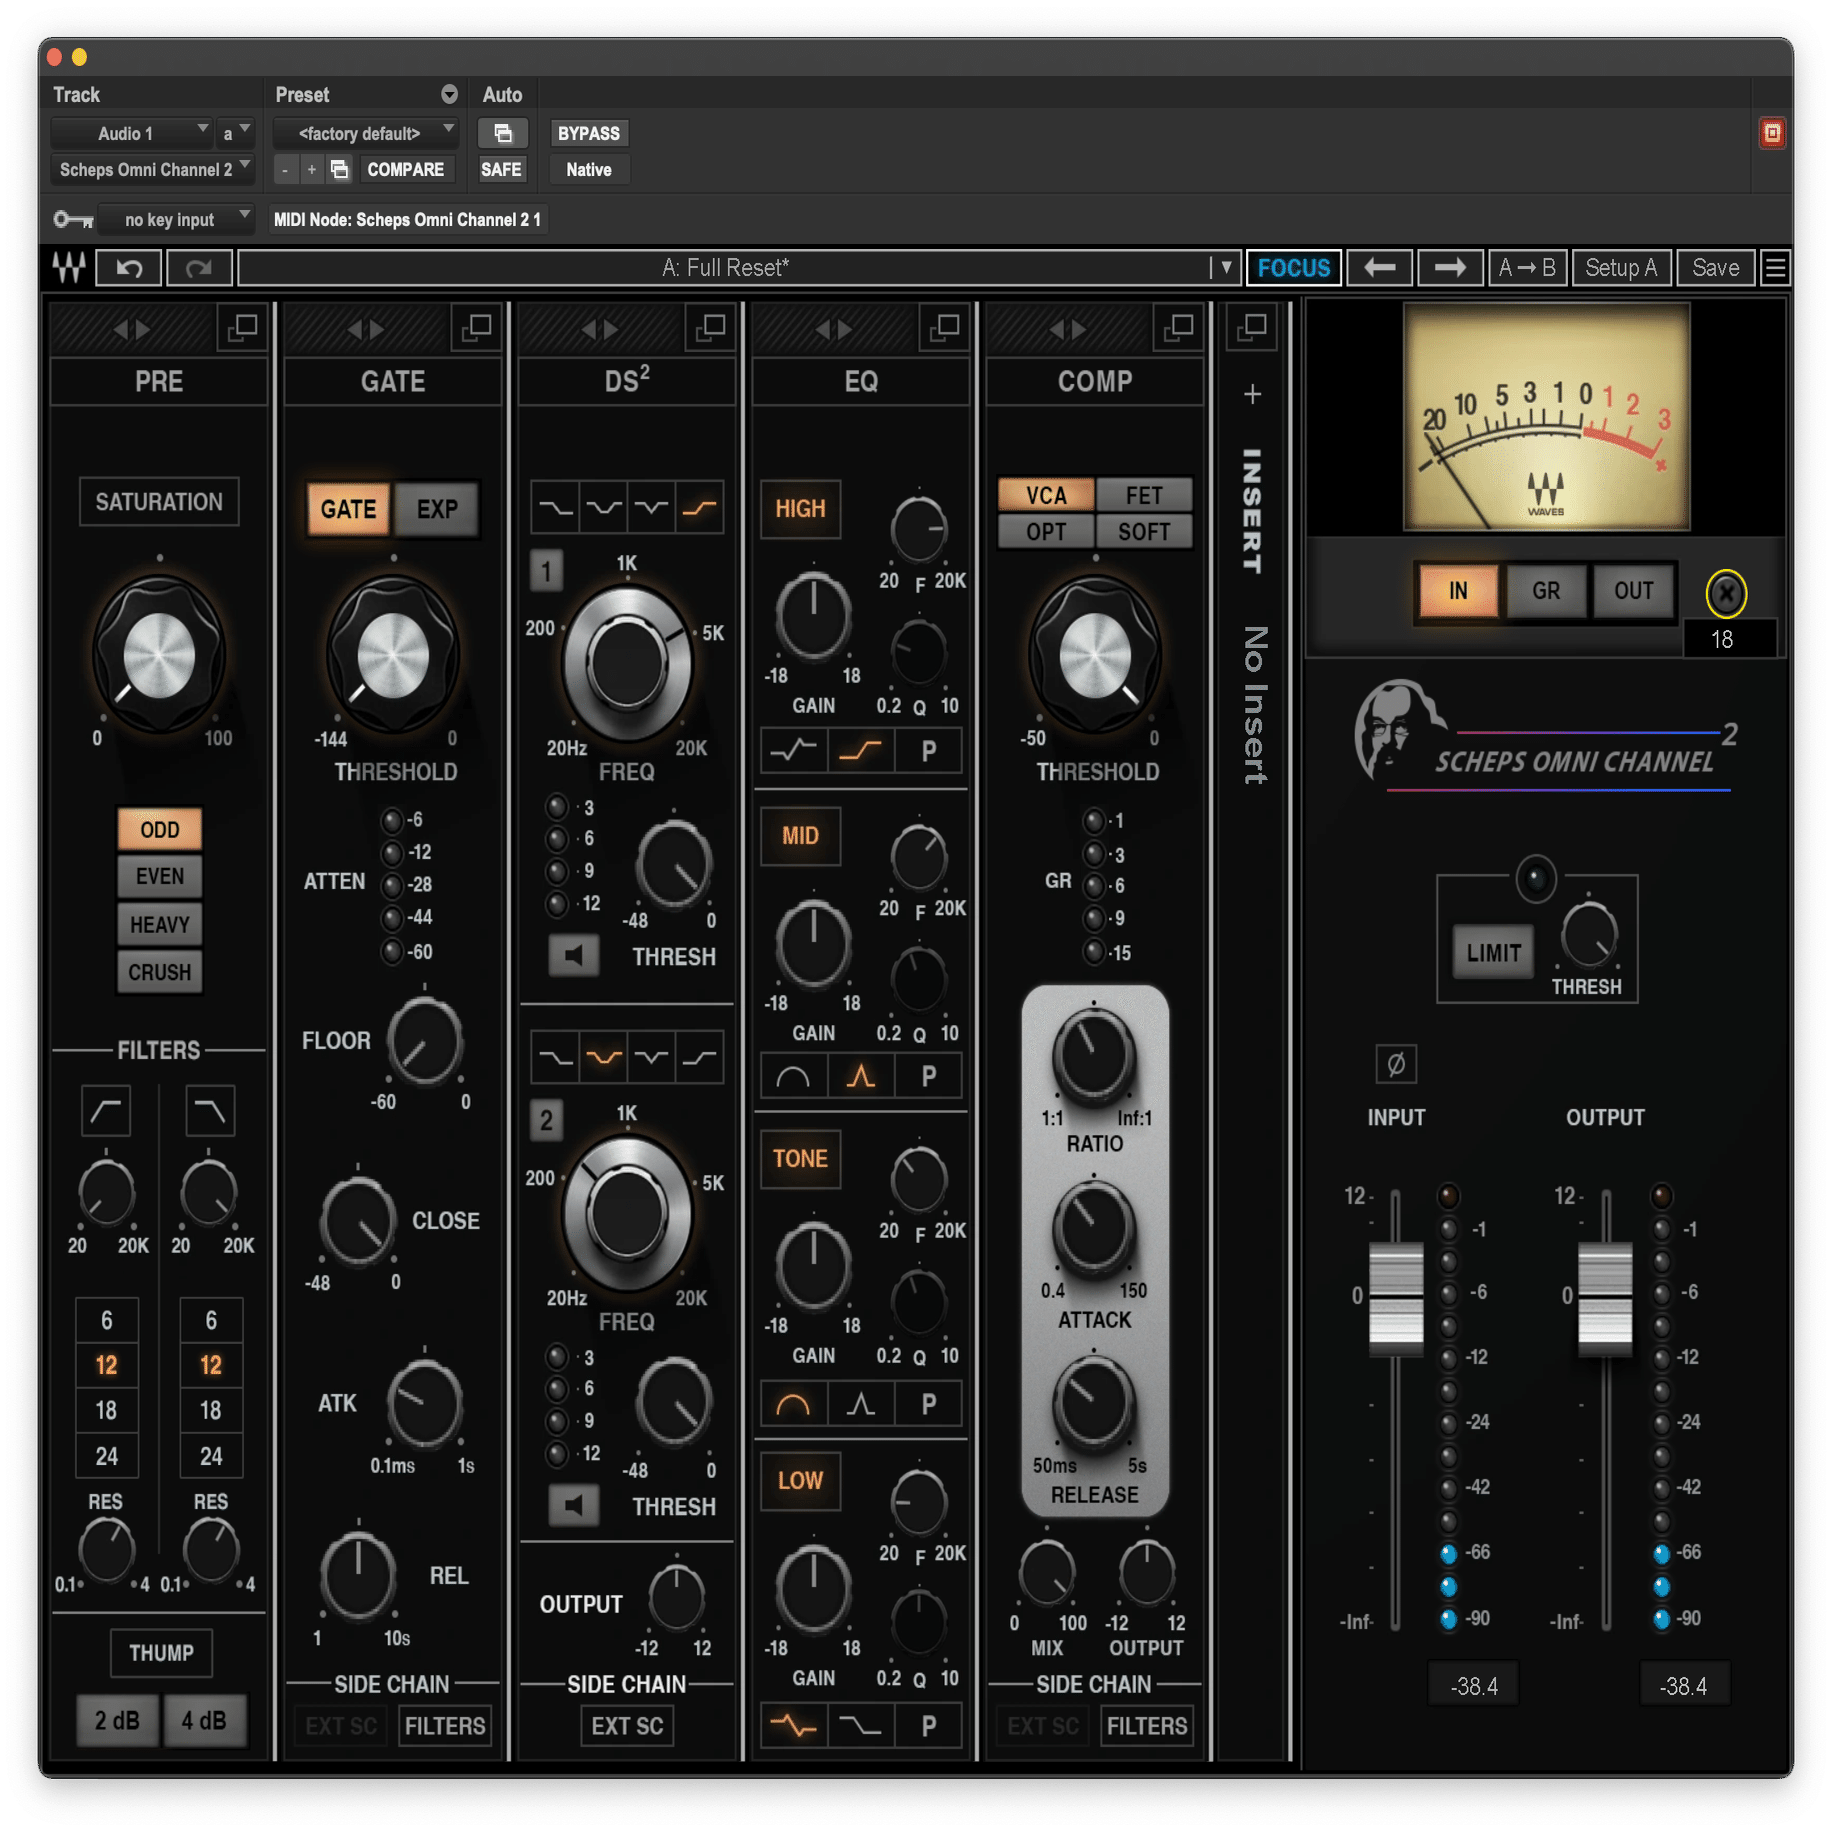Click the preset copy icon next to COMPARE
Viewport: 1832px width, 1832px height.
tap(340, 170)
